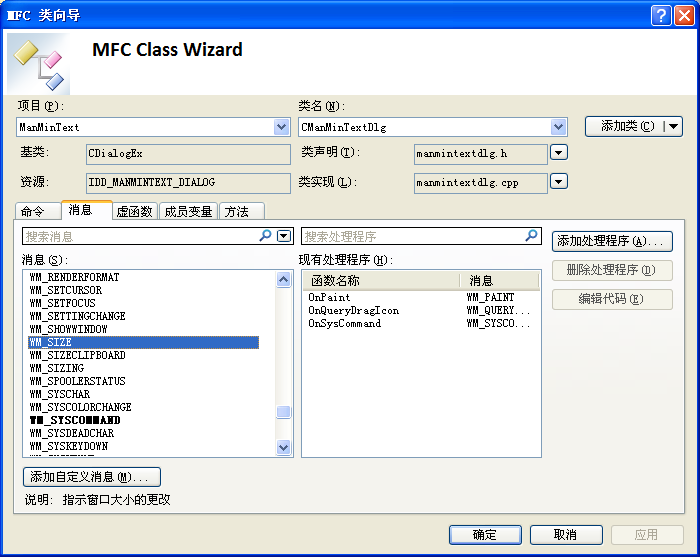Click the CDialogEx base class field
Screen dimensions: 700x557
point(188,154)
